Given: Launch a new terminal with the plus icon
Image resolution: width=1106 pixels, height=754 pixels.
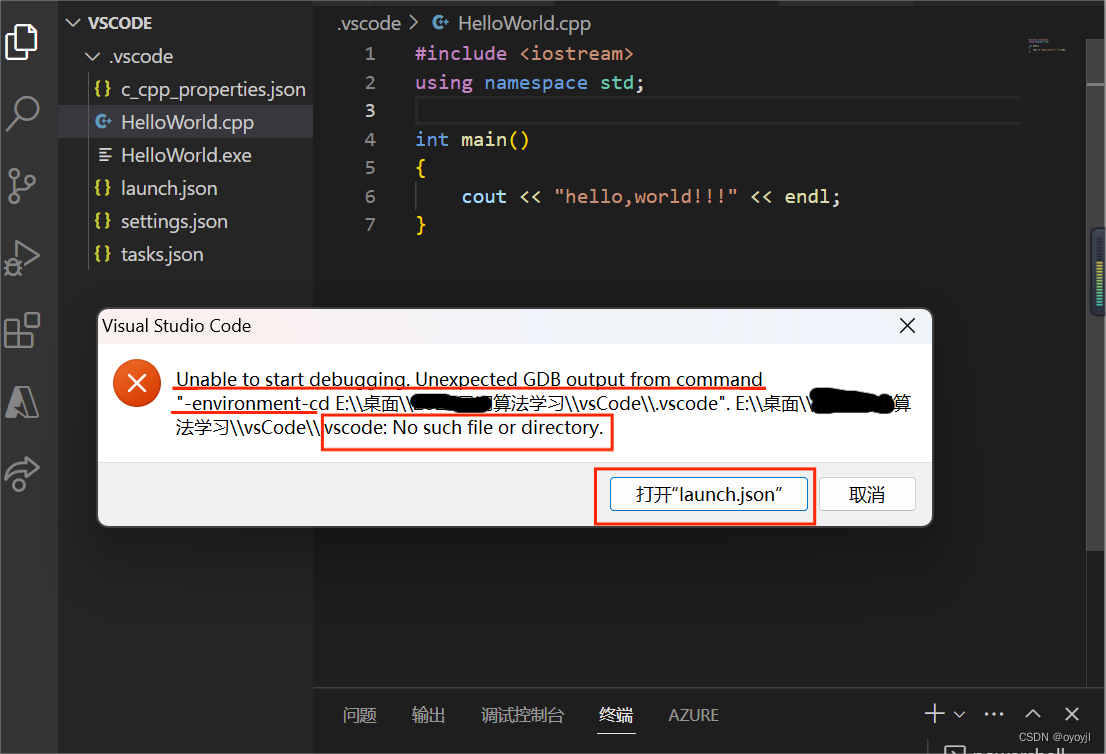Looking at the screenshot, I should click(x=932, y=713).
